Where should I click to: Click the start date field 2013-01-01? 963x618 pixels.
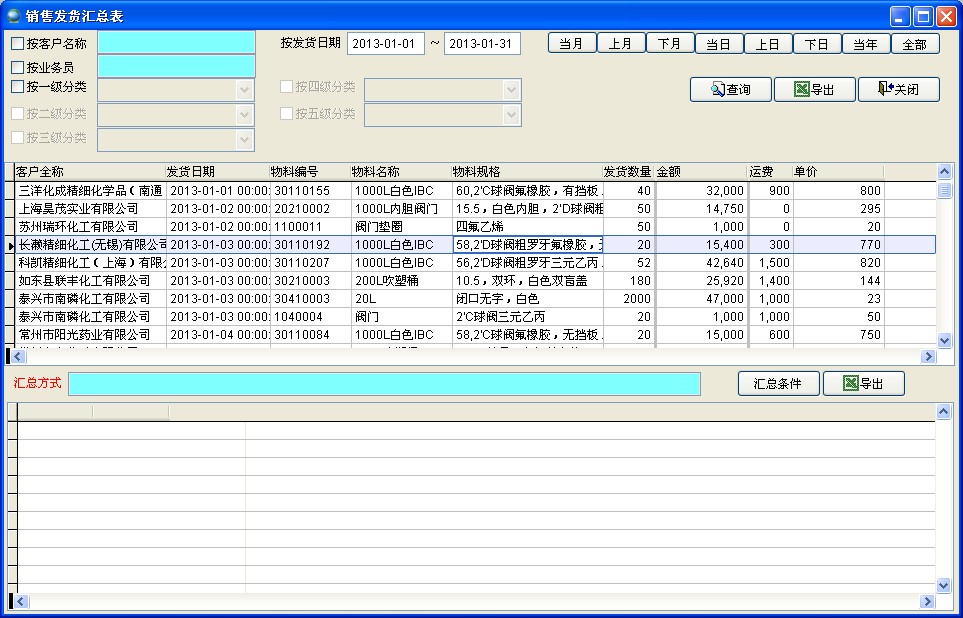click(x=386, y=44)
